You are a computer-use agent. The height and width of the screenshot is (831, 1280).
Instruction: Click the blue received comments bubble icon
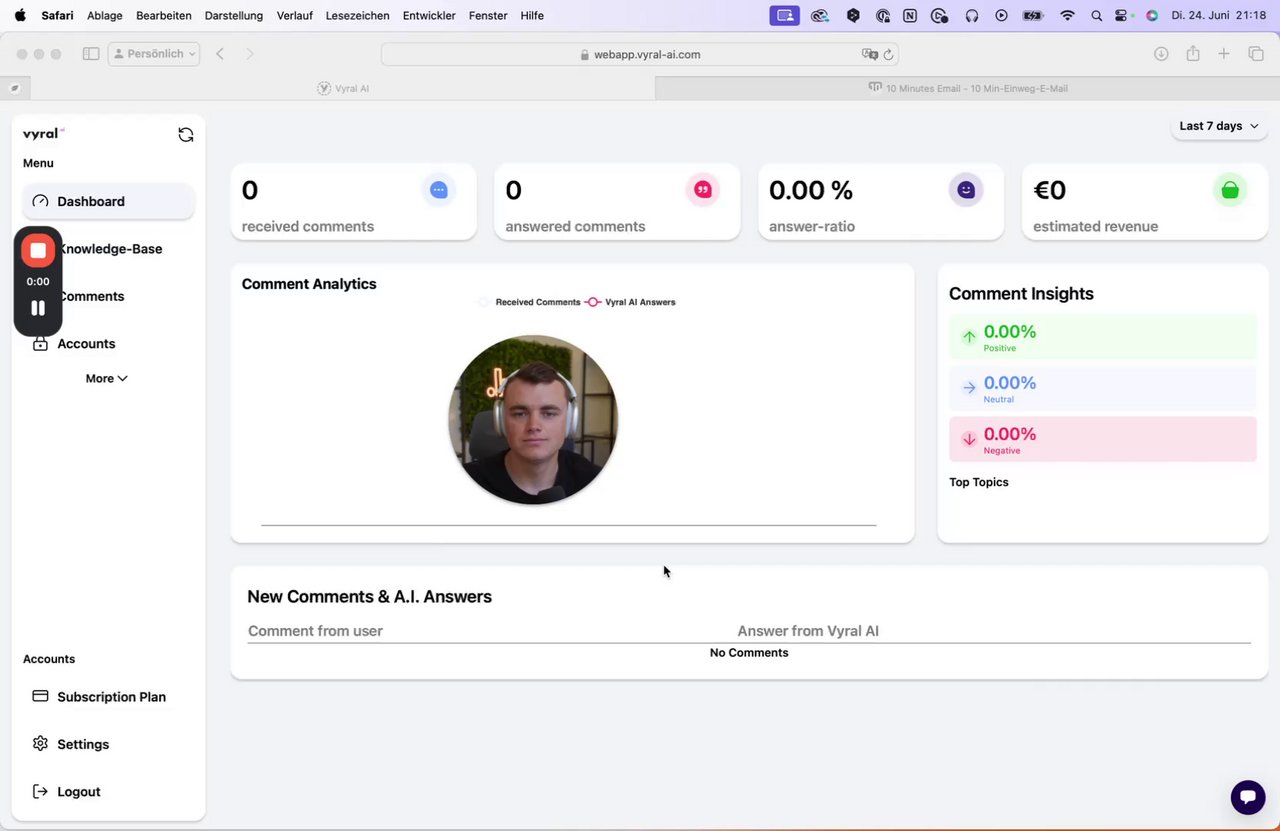[x=438, y=190]
